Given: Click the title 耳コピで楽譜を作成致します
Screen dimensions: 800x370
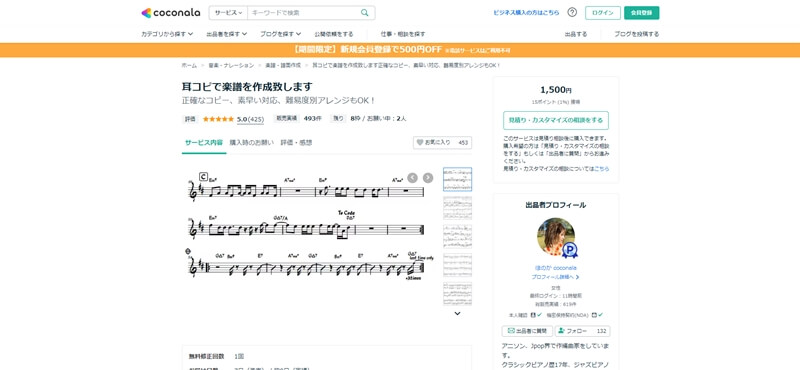Looking at the screenshot, I should pyautogui.click(x=247, y=87).
